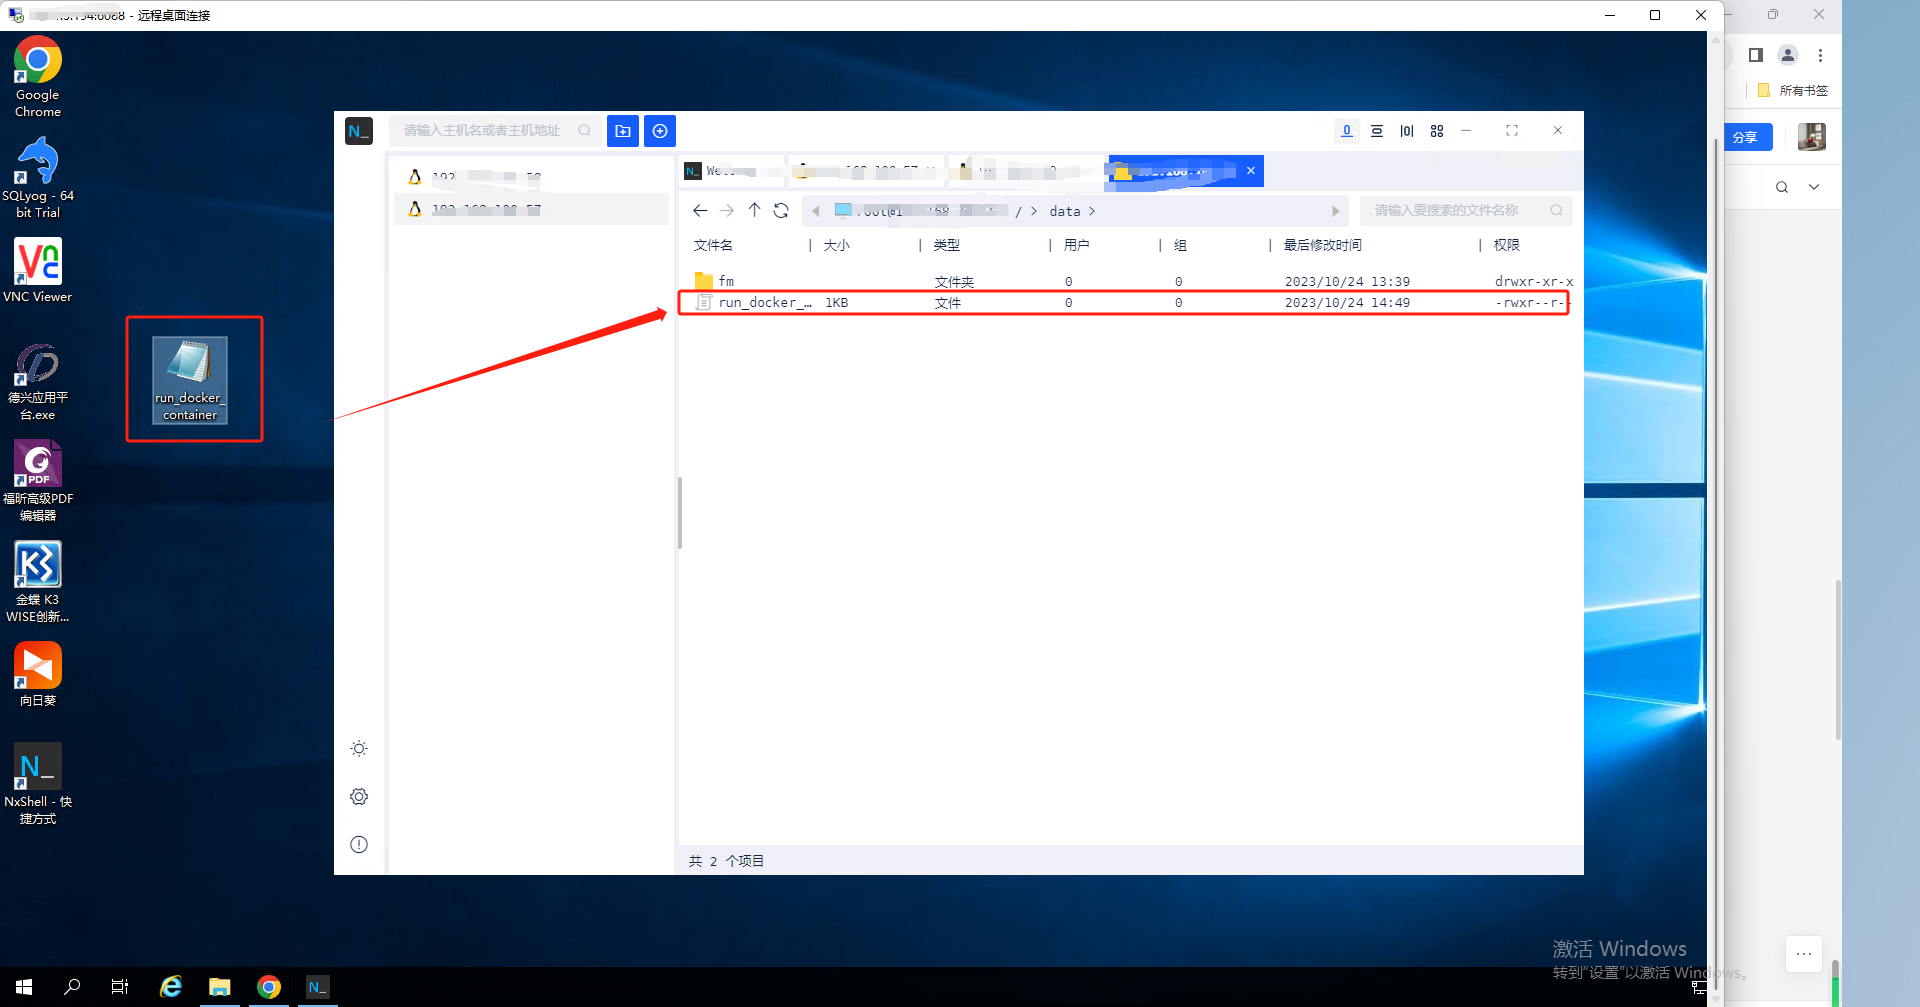Open Google Chrome desktop shortcut
Image resolution: width=1920 pixels, height=1007 pixels.
pos(38,77)
